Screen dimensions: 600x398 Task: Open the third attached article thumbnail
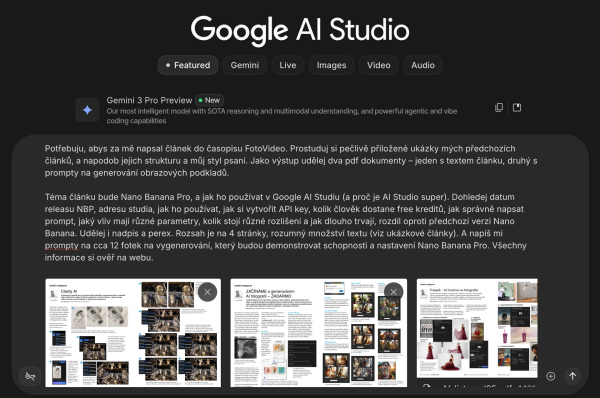pos(477,328)
